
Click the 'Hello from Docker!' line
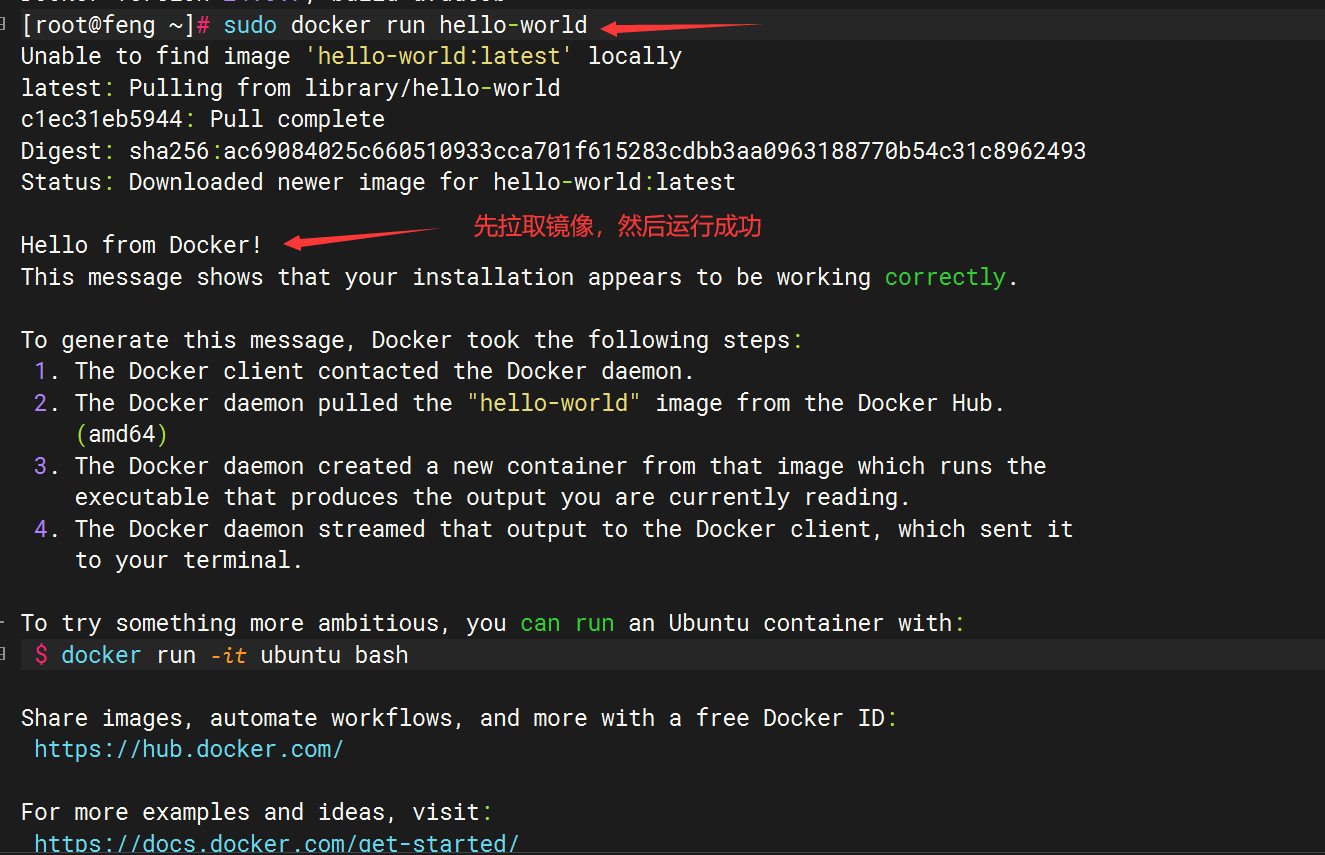pos(142,245)
